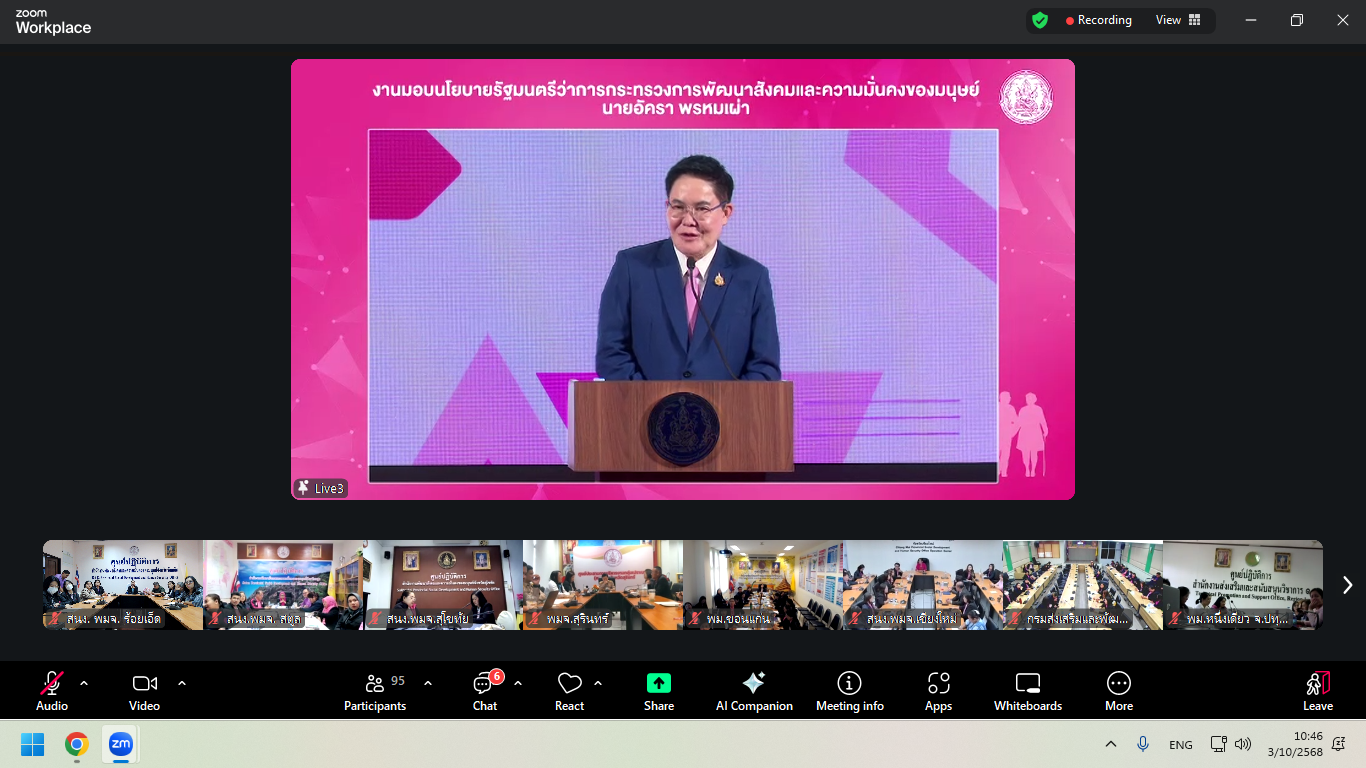Expand video options arrow

(182, 683)
